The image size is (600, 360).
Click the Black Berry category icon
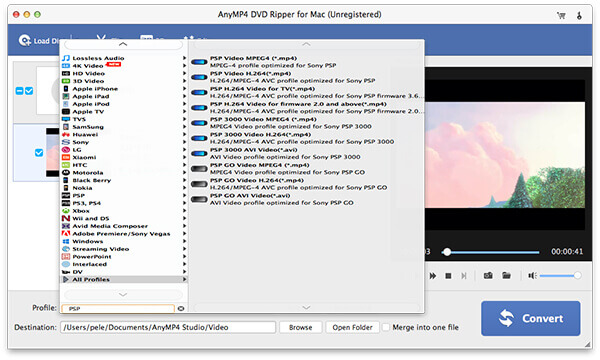tap(66, 181)
